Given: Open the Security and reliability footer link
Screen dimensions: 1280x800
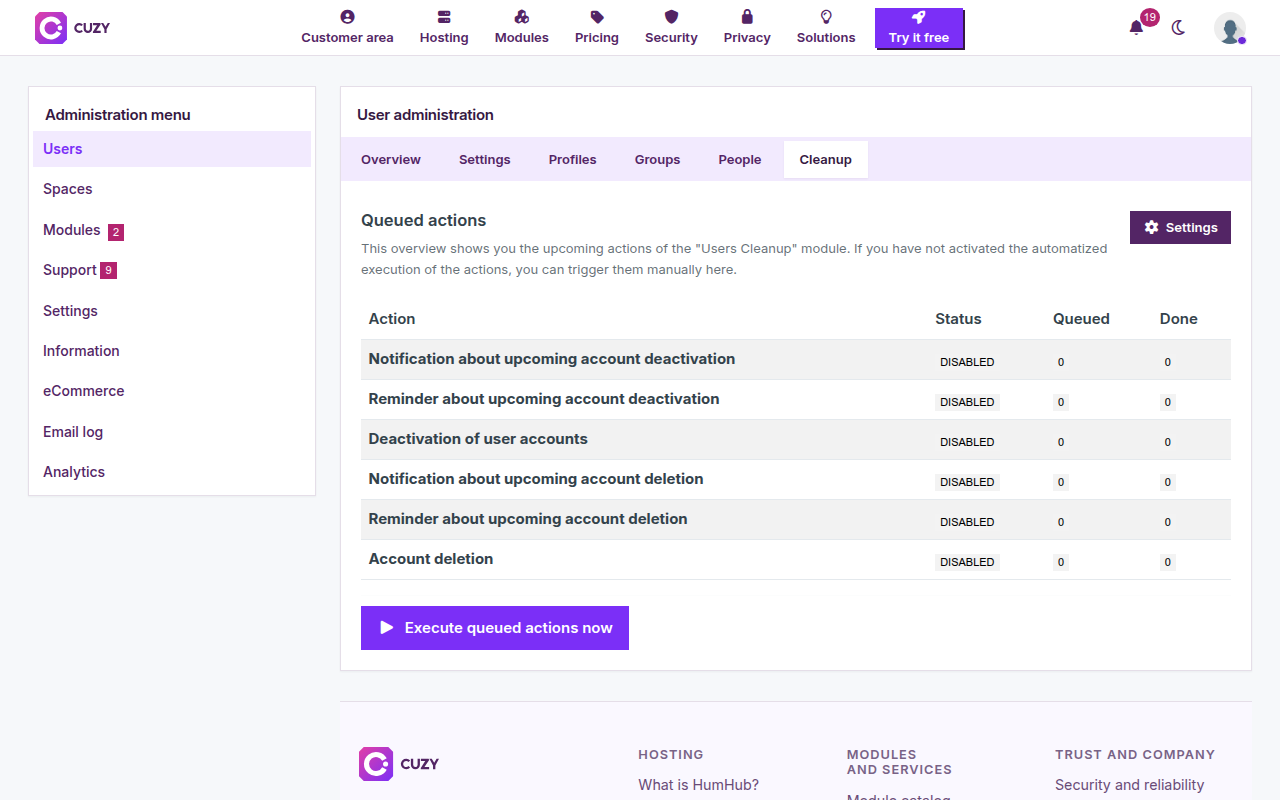Looking at the screenshot, I should (1130, 785).
